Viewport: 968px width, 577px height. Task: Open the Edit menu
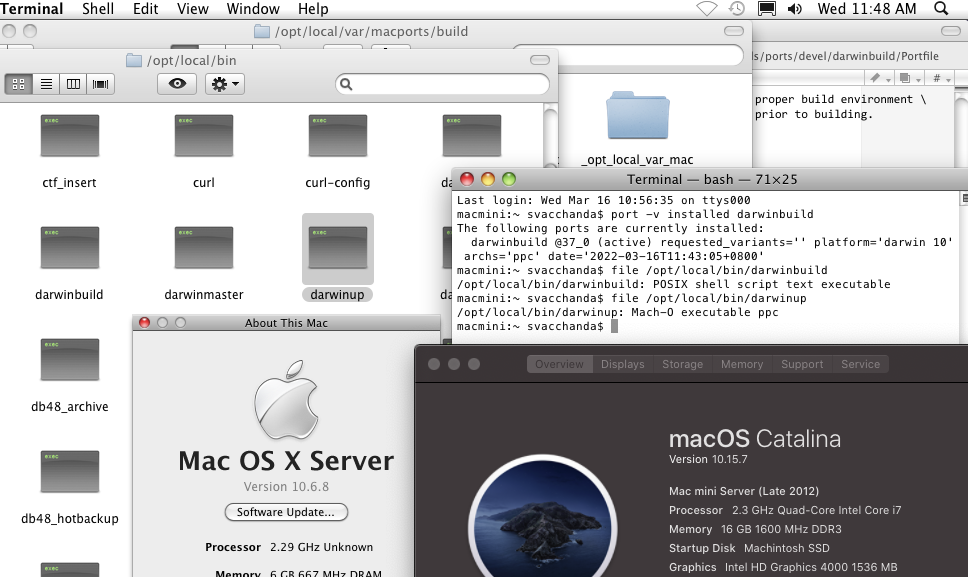[146, 9]
